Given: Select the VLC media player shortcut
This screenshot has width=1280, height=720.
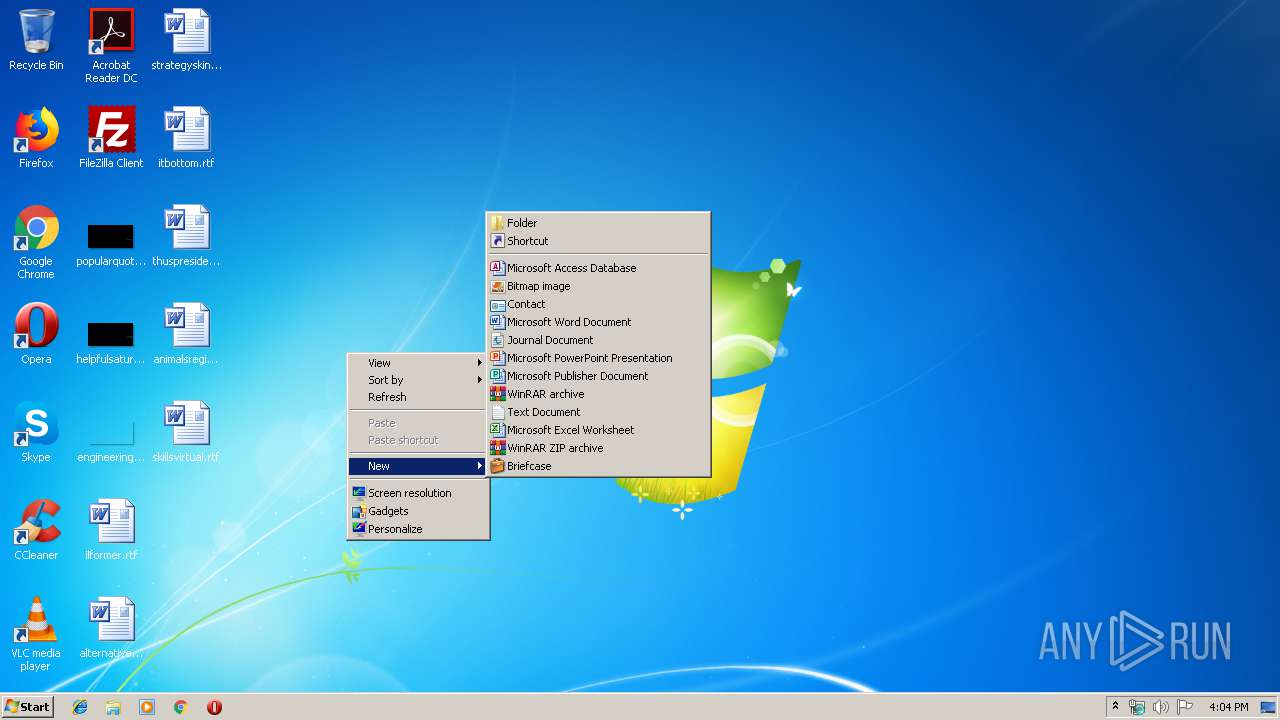Looking at the screenshot, I should point(36,634).
